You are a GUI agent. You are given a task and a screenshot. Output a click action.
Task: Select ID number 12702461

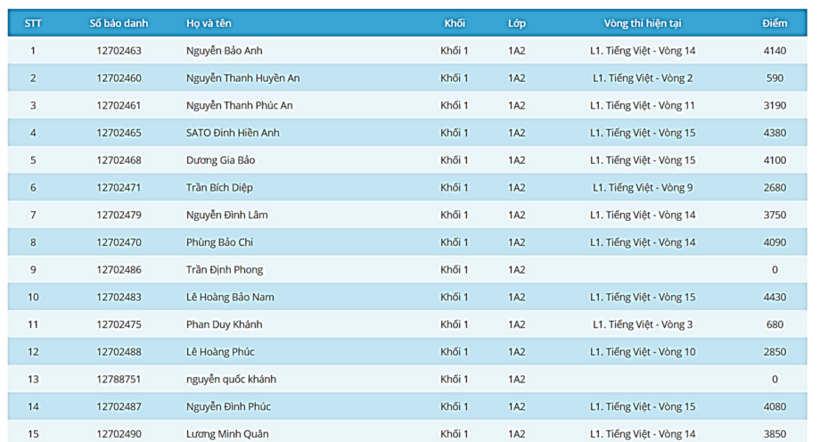(119, 105)
